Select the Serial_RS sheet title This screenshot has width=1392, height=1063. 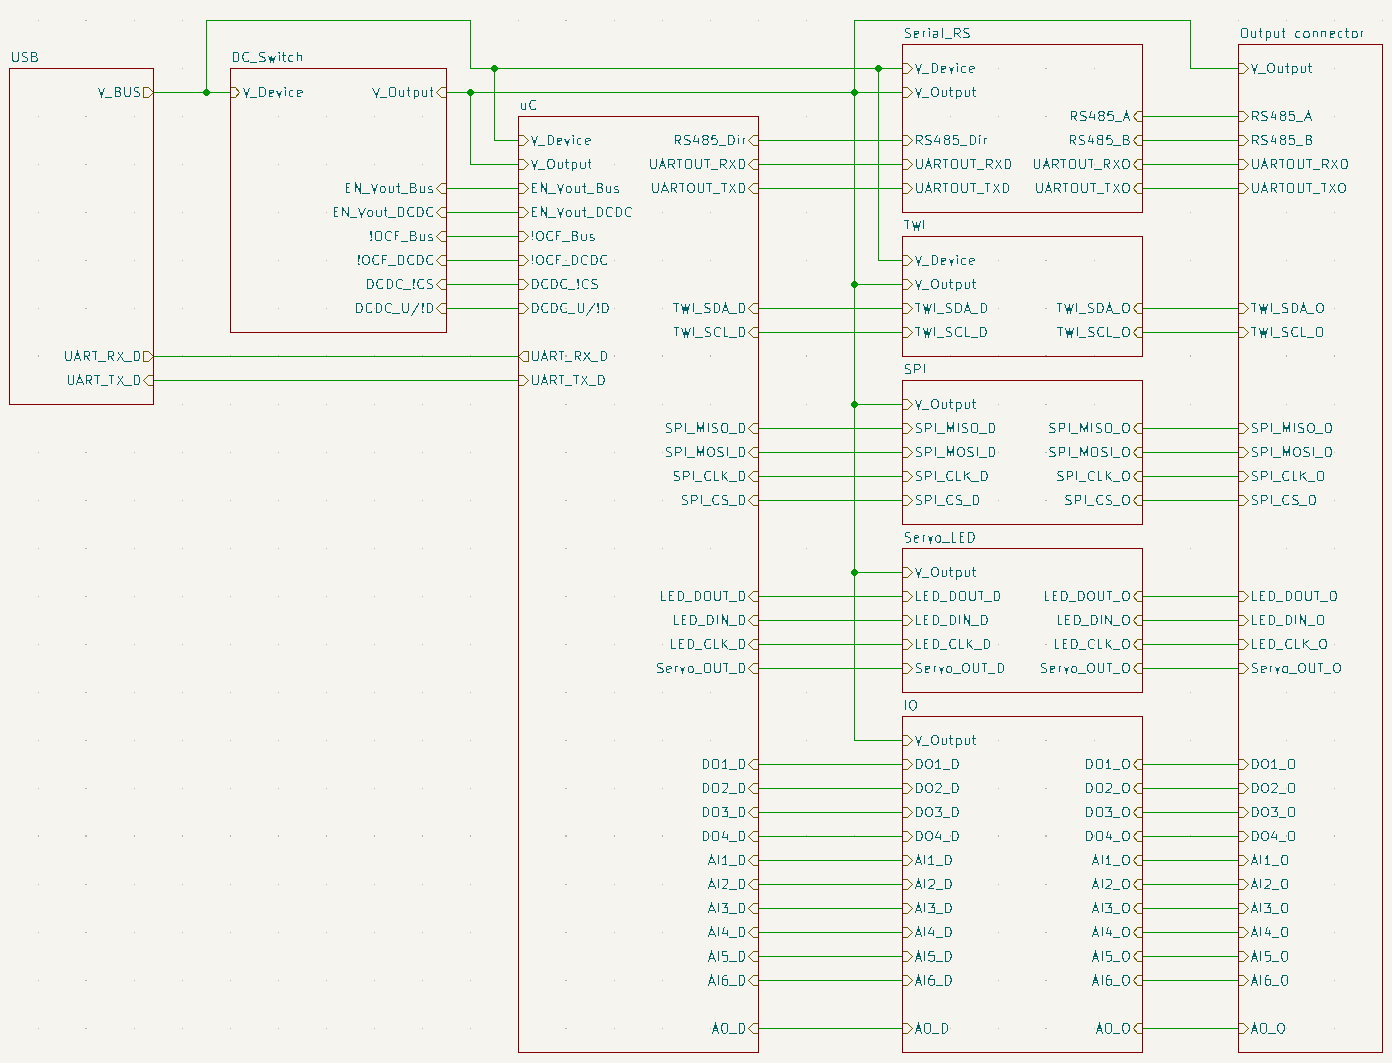[x=937, y=33]
